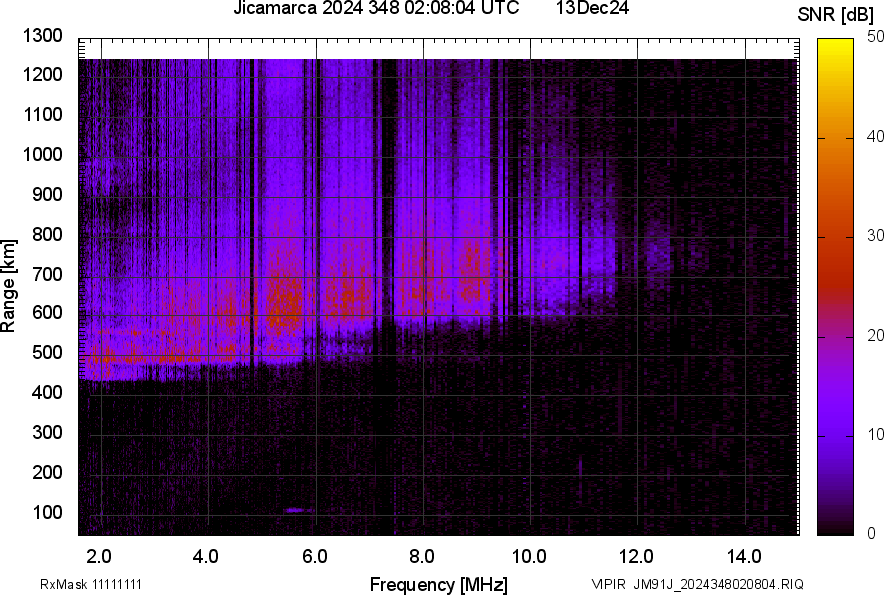The image size is (884, 595).
Task: Click the short echo trace near 100 km
Action: tap(299, 510)
